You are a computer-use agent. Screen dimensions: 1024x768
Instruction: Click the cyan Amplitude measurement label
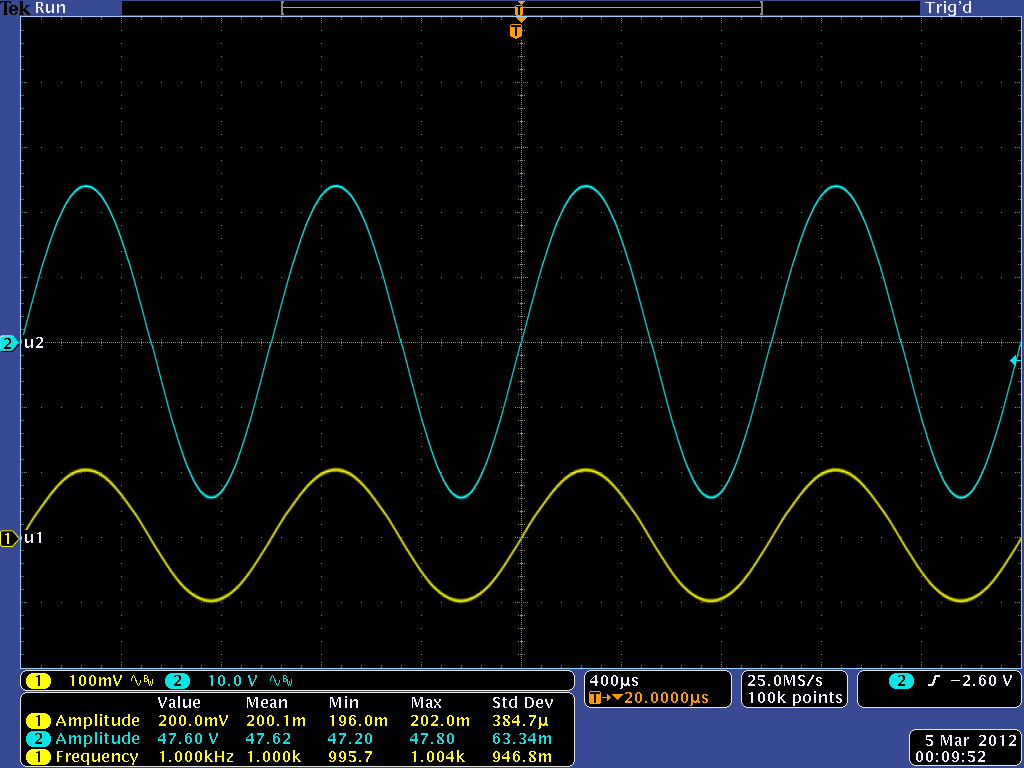[98, 739]
